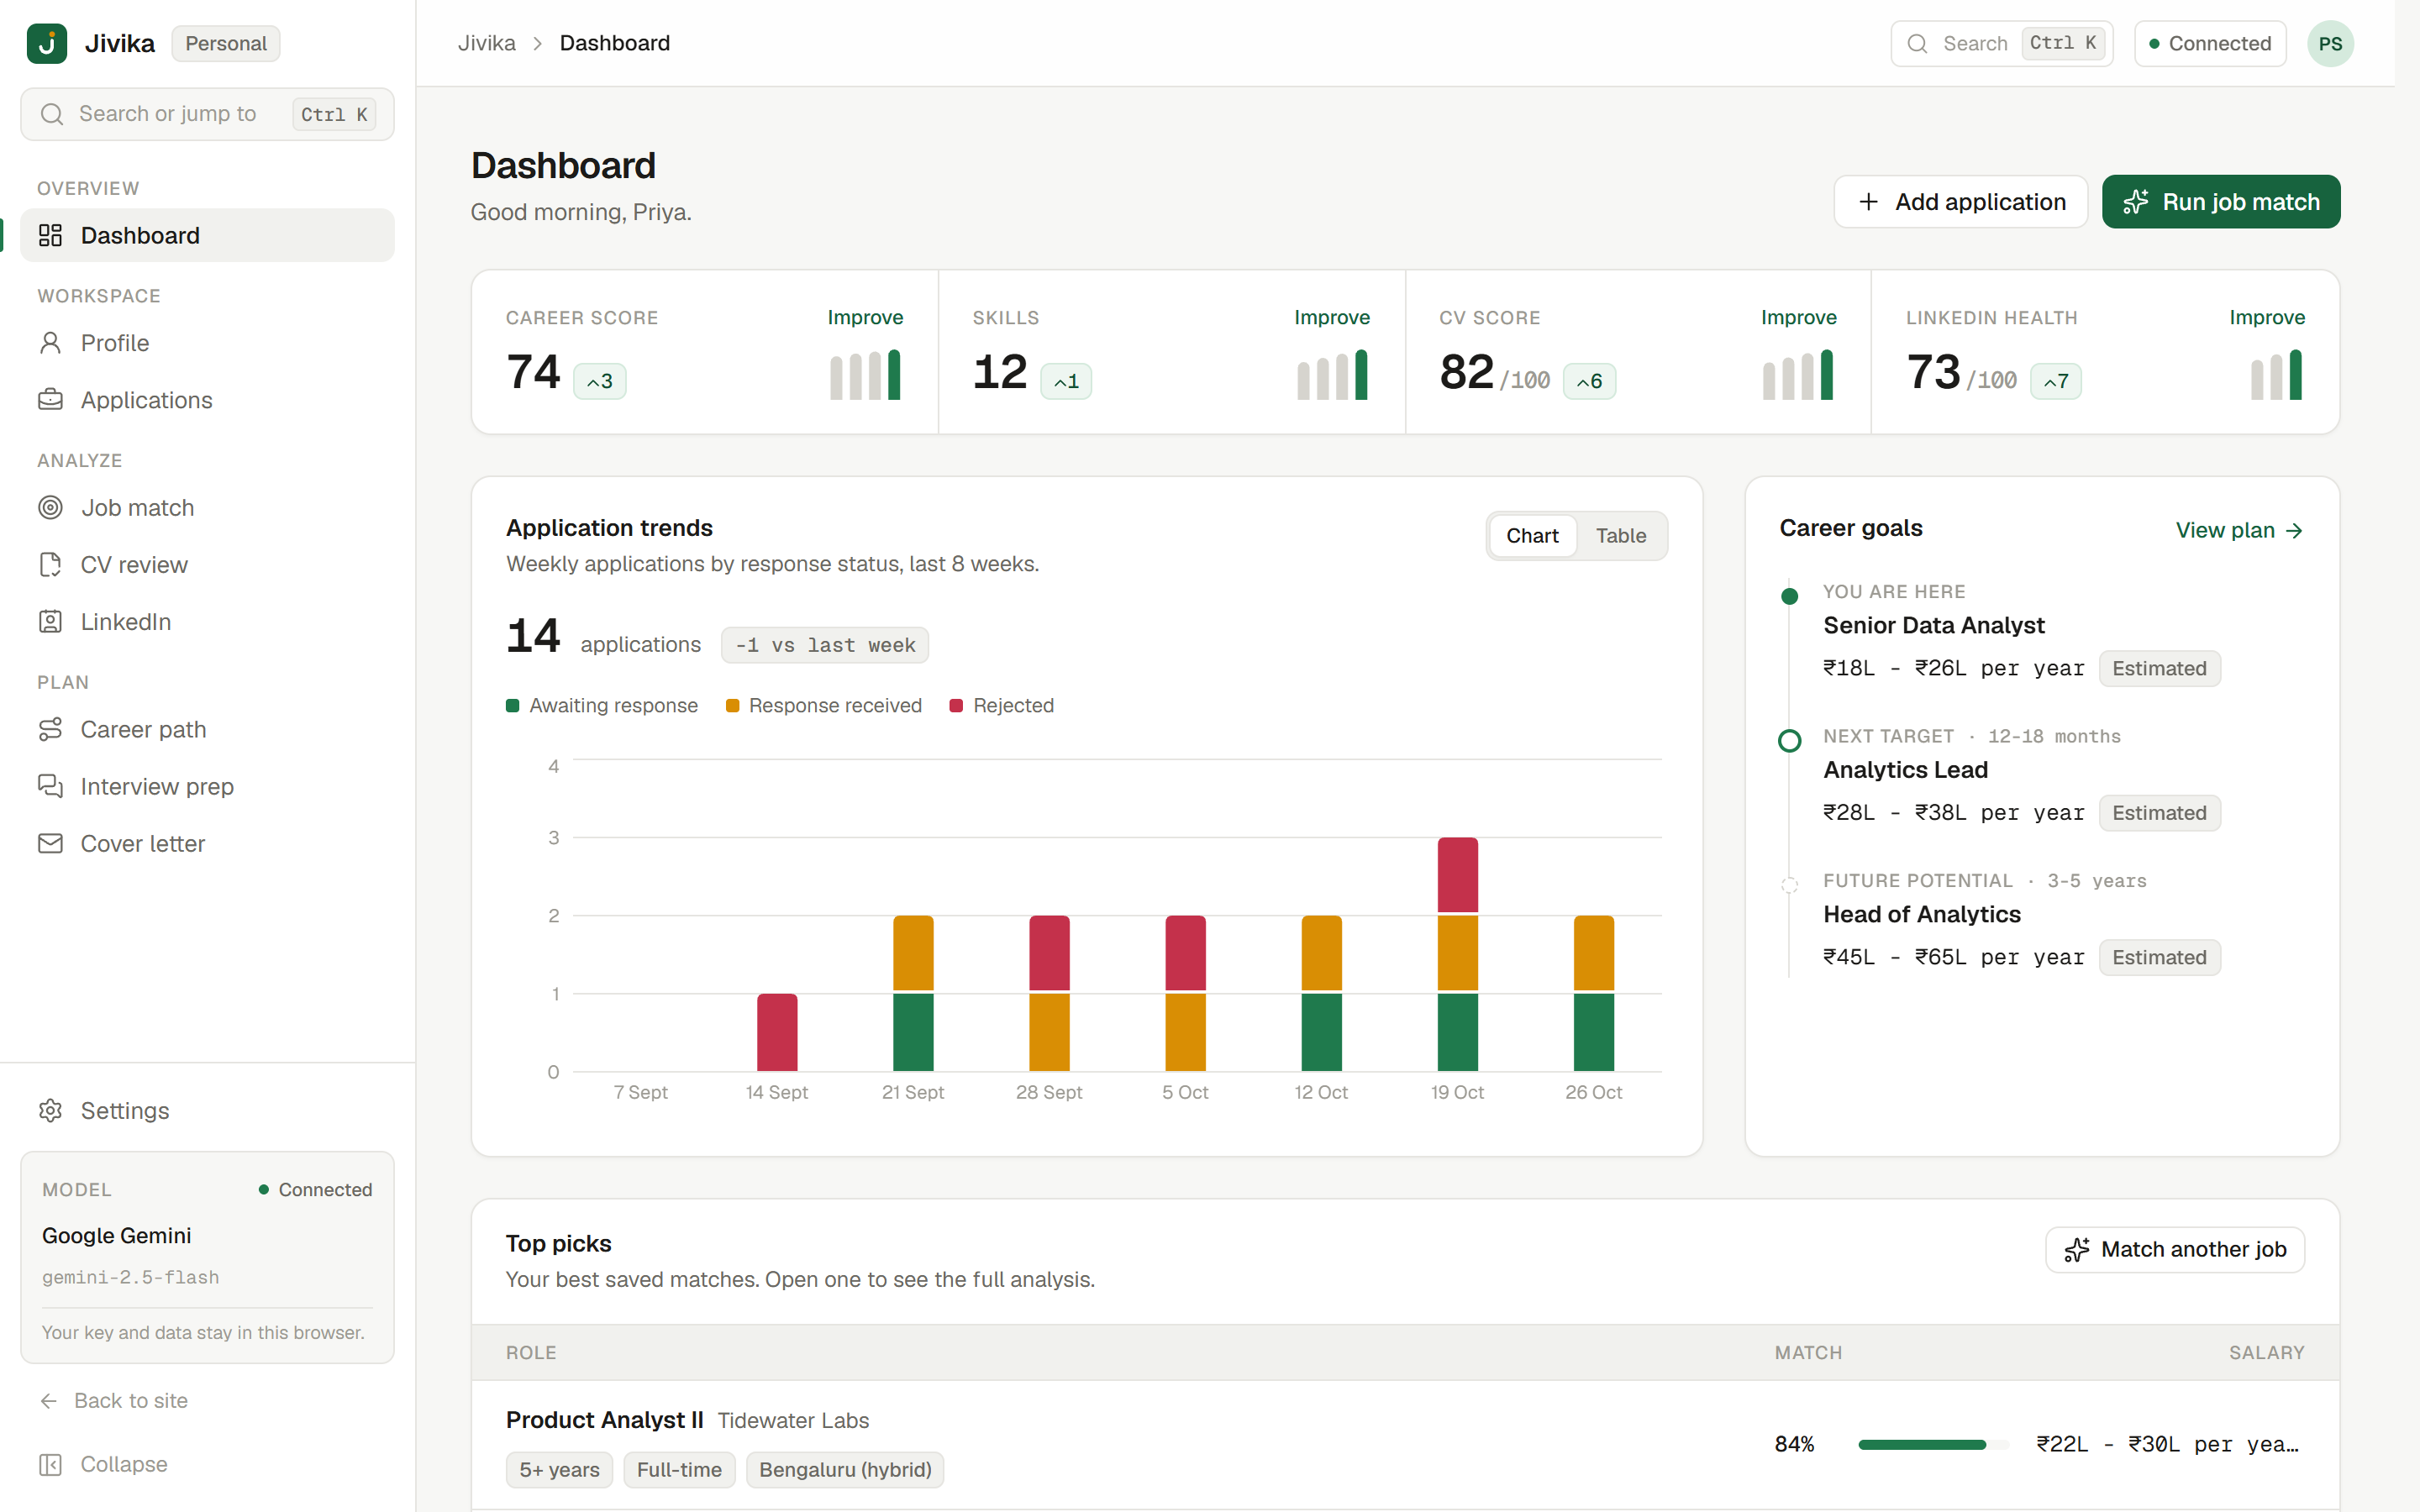Click Improve link on Skills card
The height and width of the screenshot is (1512, 2420).
tap(1332, 317)
